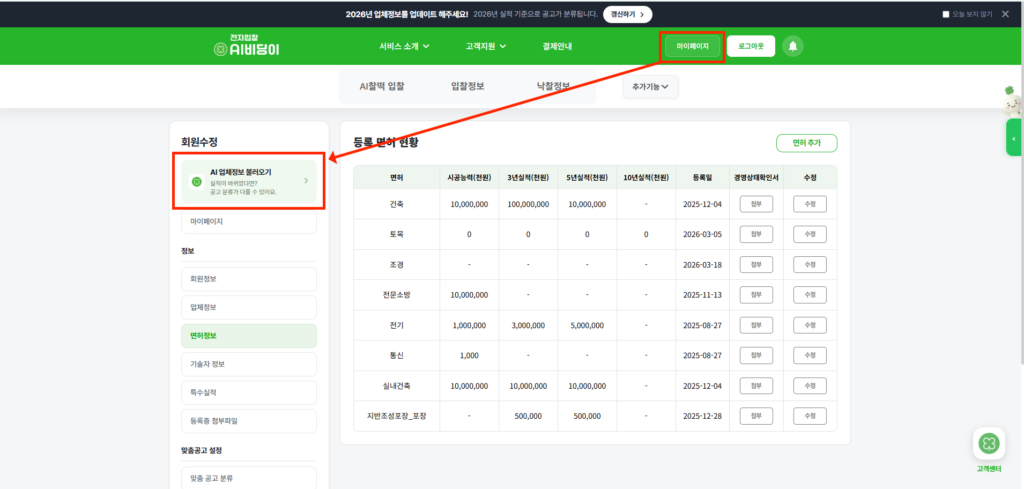1024x489 pixels.
Task: Click 수정 button in 전문소방 row
Action: 810,295
